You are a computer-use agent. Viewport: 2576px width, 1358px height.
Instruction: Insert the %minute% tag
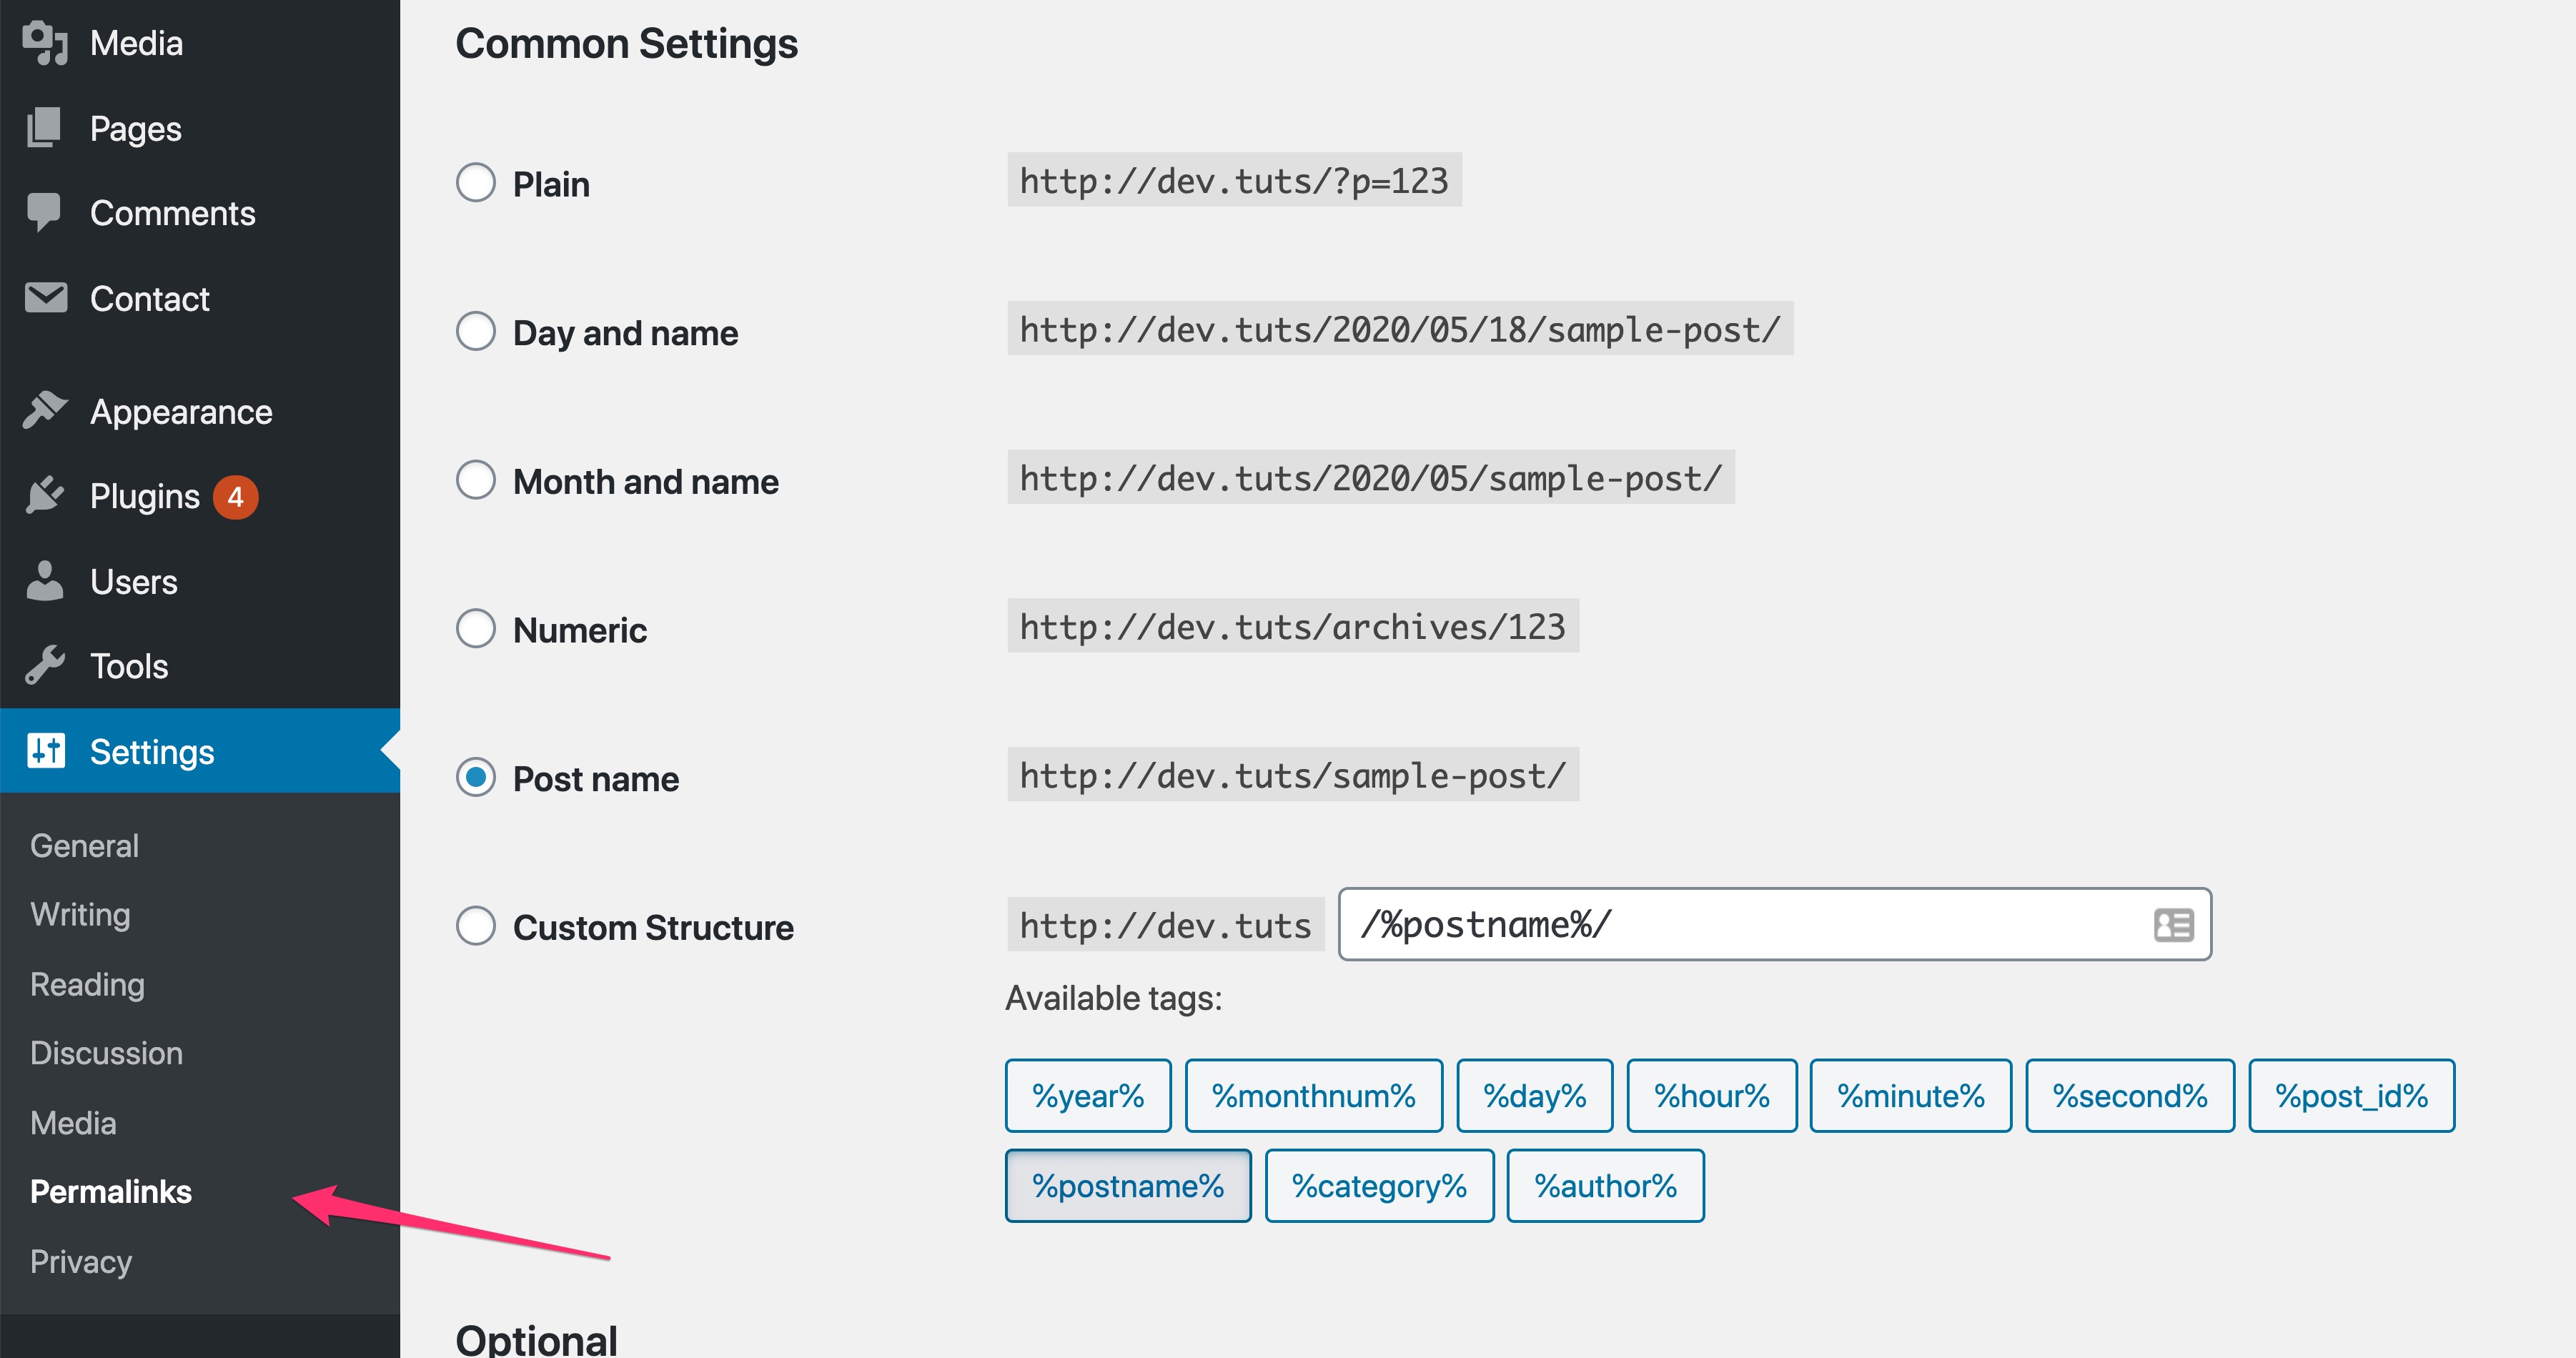coord(1911,1096)
